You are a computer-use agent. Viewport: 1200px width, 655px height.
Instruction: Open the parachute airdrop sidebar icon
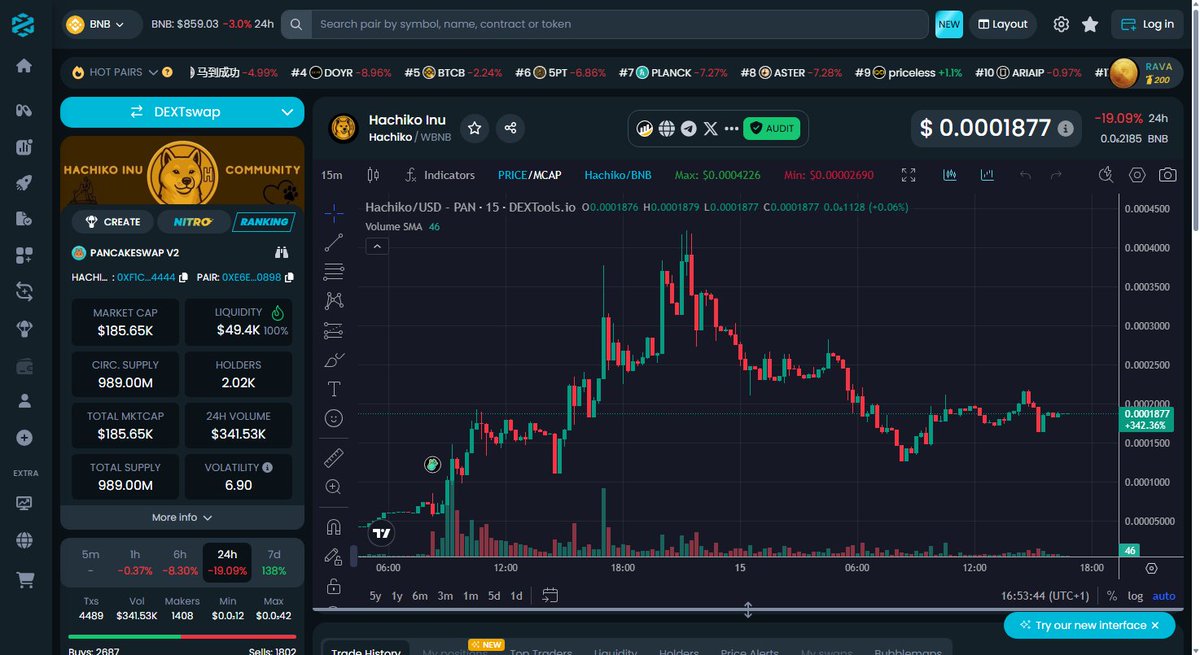24,328
